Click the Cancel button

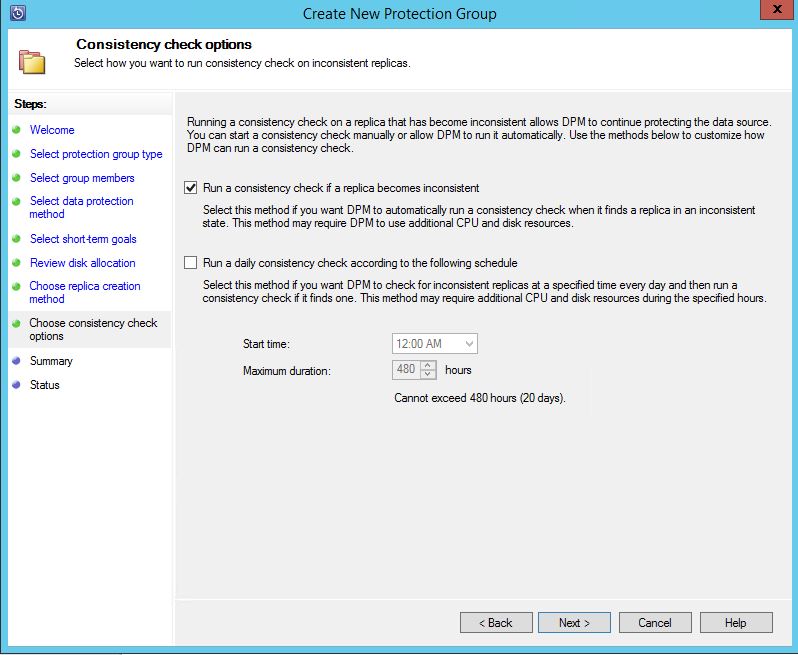click(x=655, y=622)
